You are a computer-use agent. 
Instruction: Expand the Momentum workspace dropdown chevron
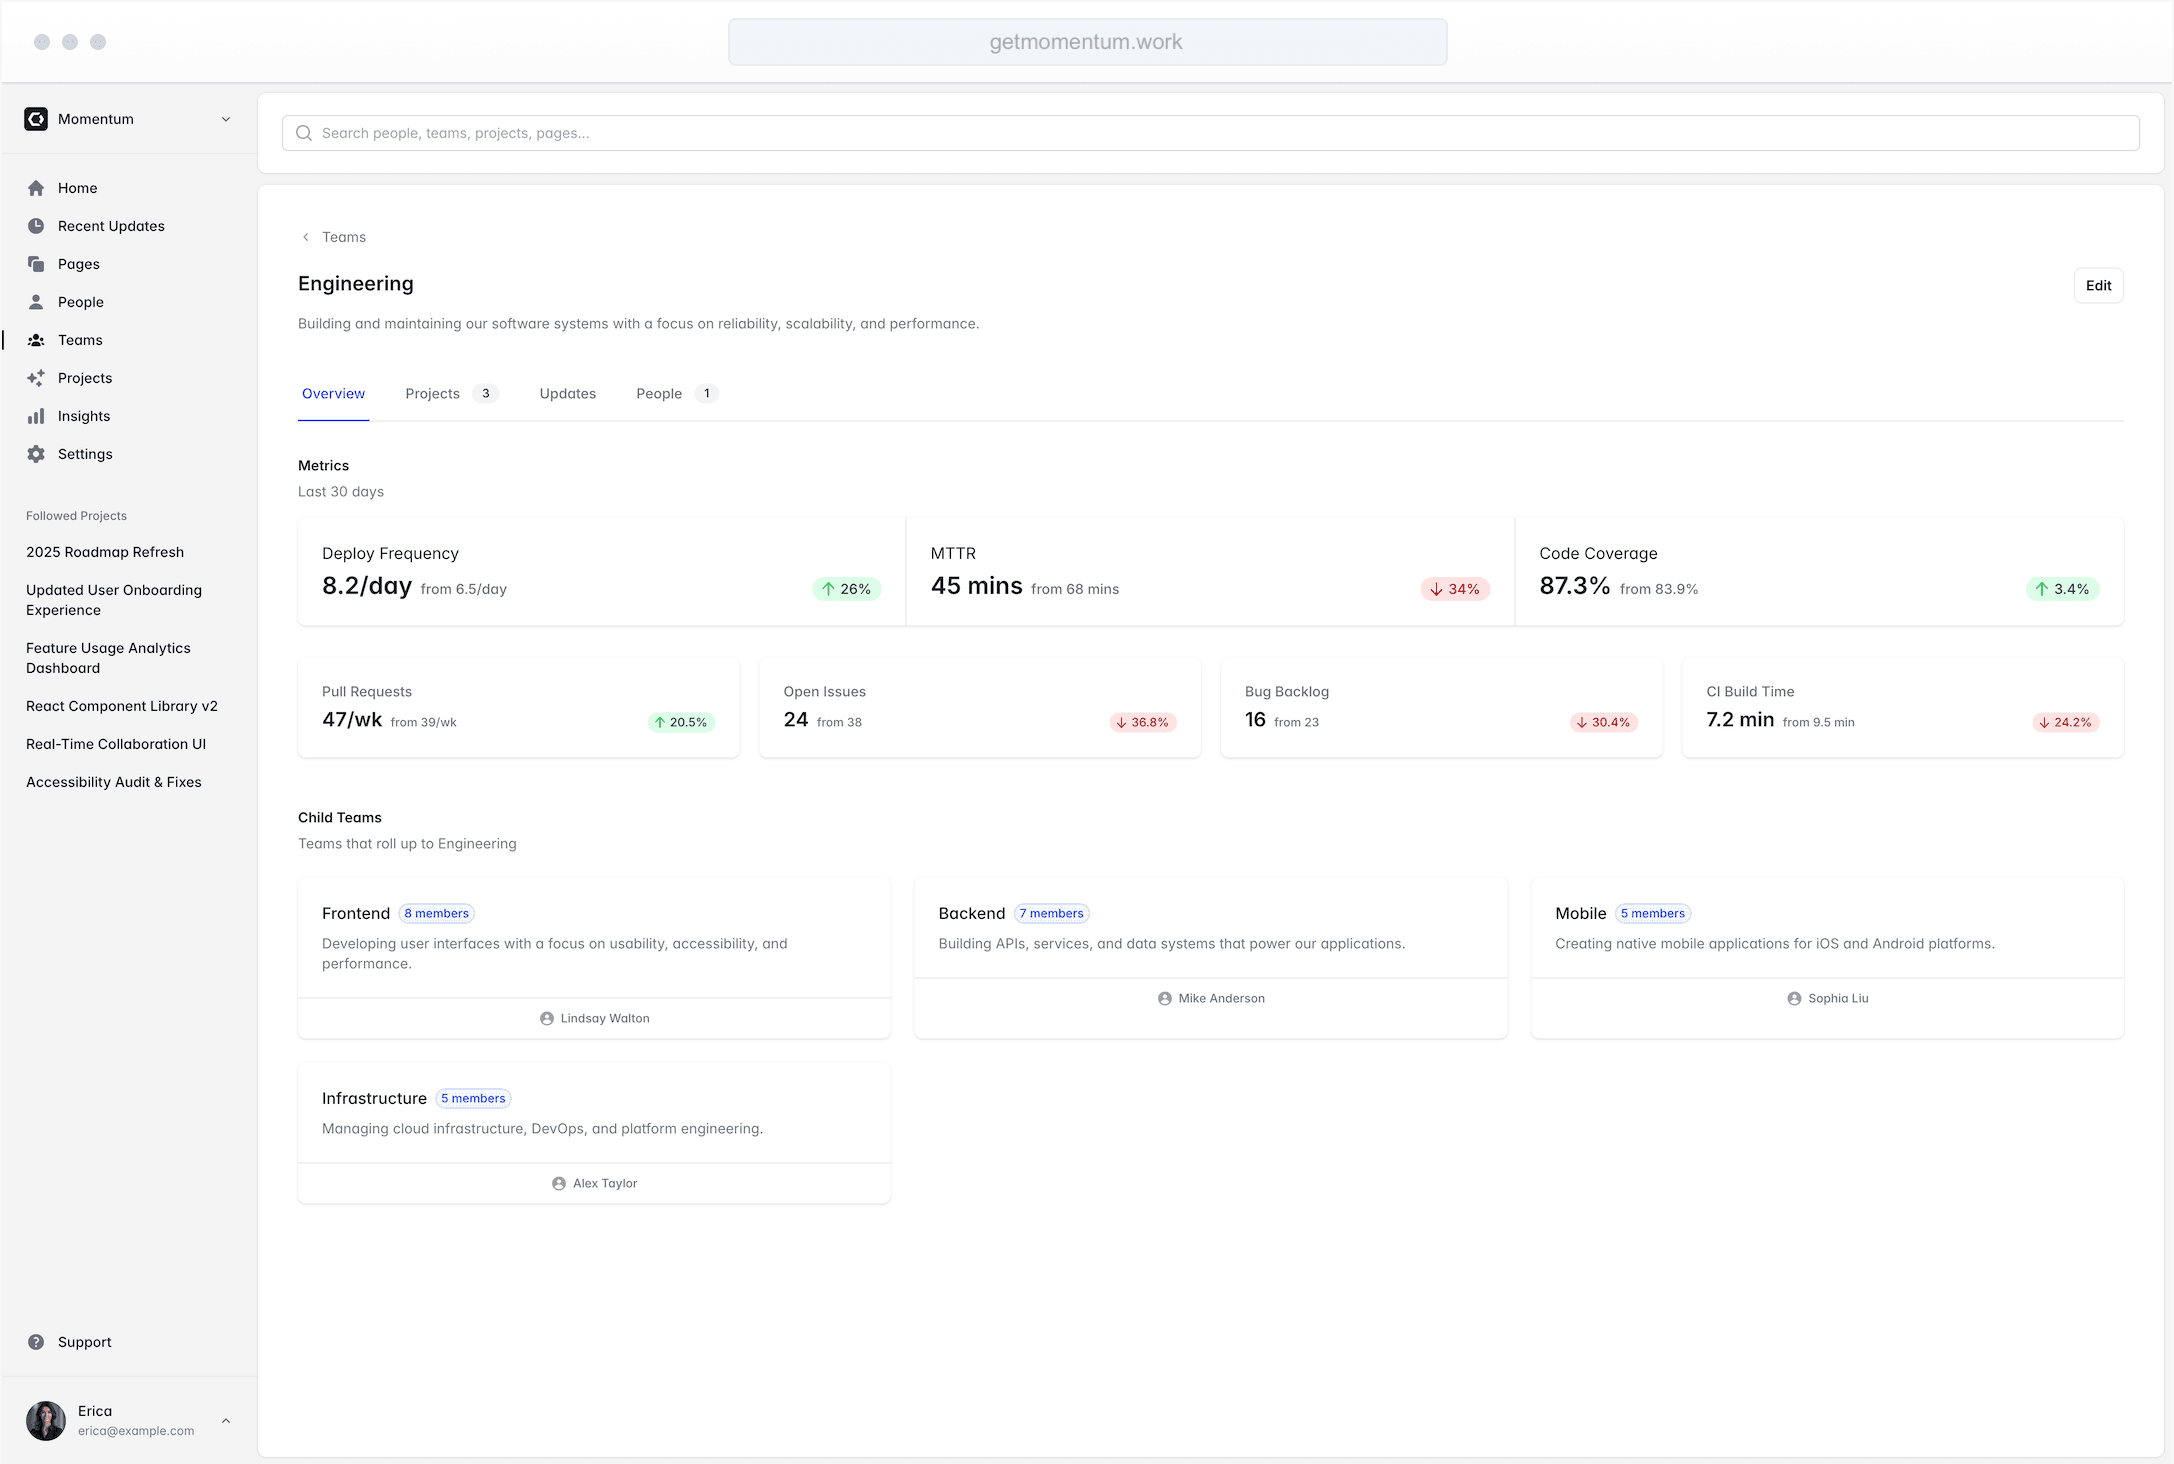coord(226,119)
